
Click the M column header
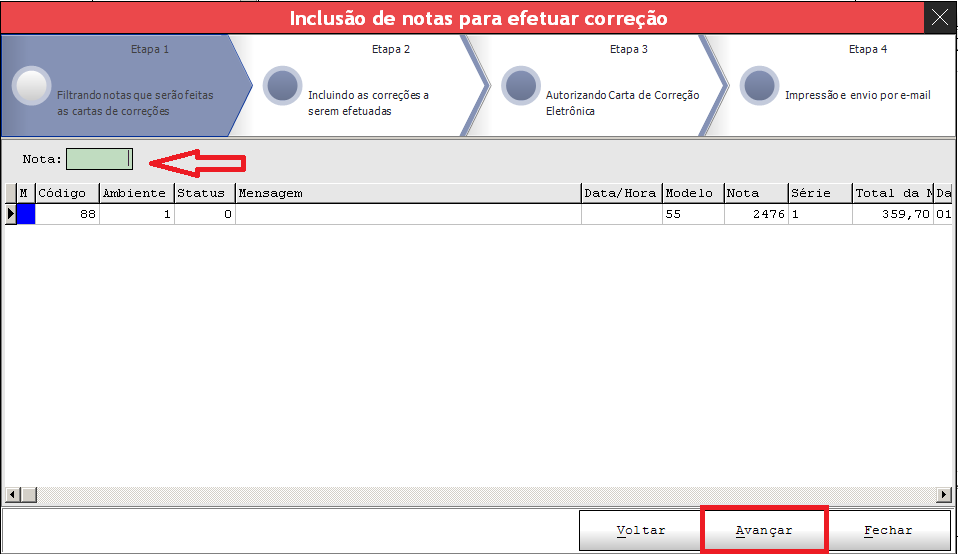(x=26, y=193)
